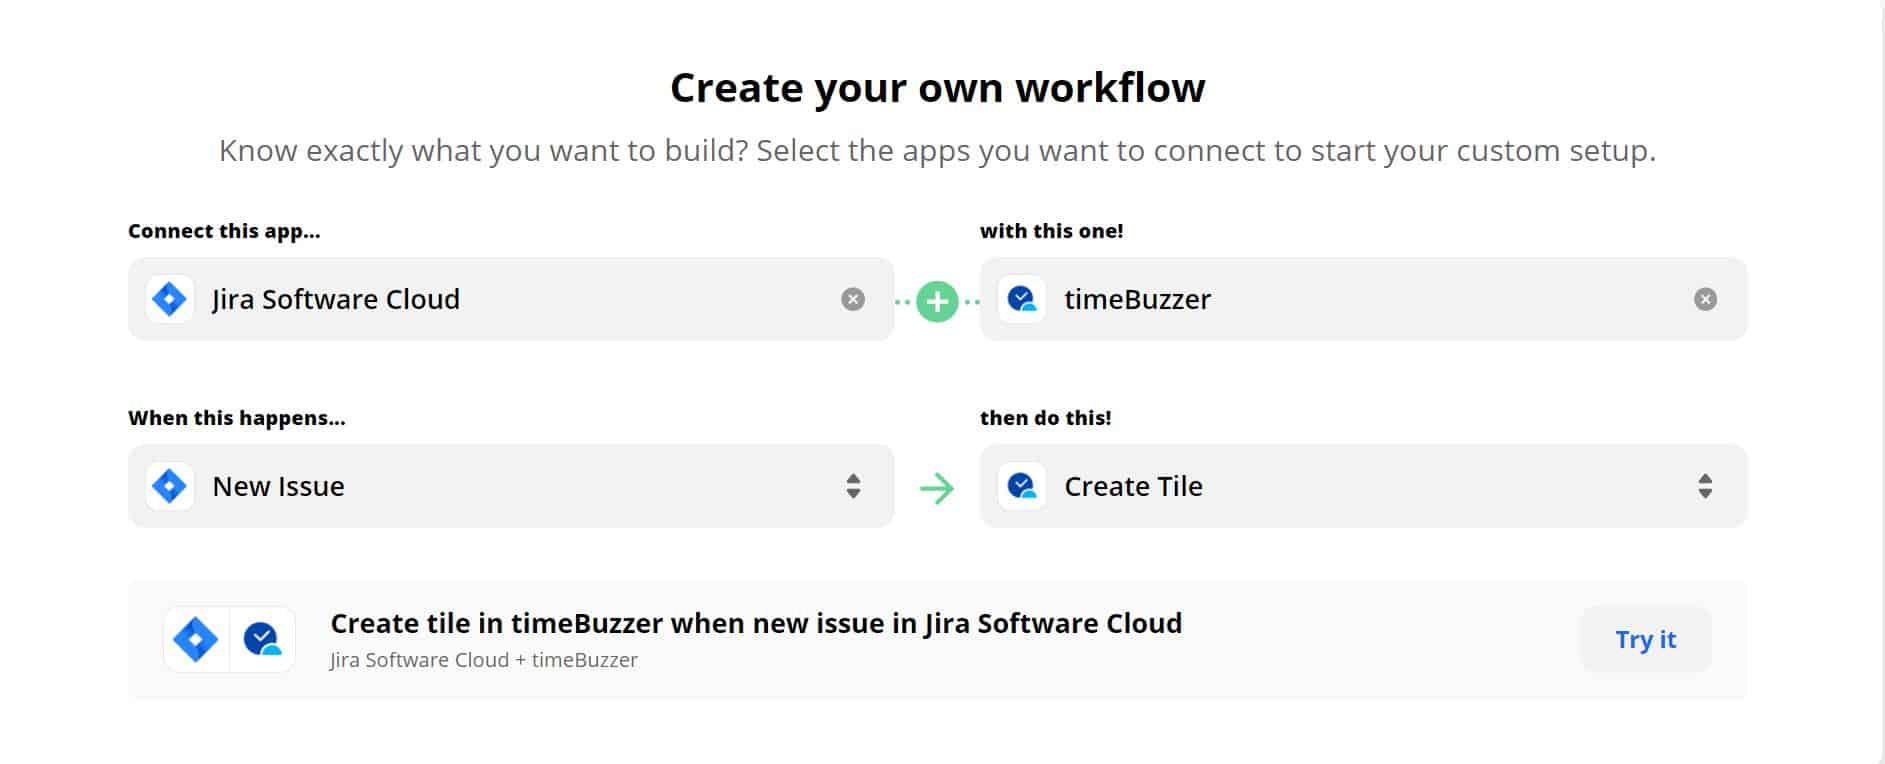This screenshot has width=1885, height=764.
Task: Click the 'with this one!' label
Action: pos(1051,231)
